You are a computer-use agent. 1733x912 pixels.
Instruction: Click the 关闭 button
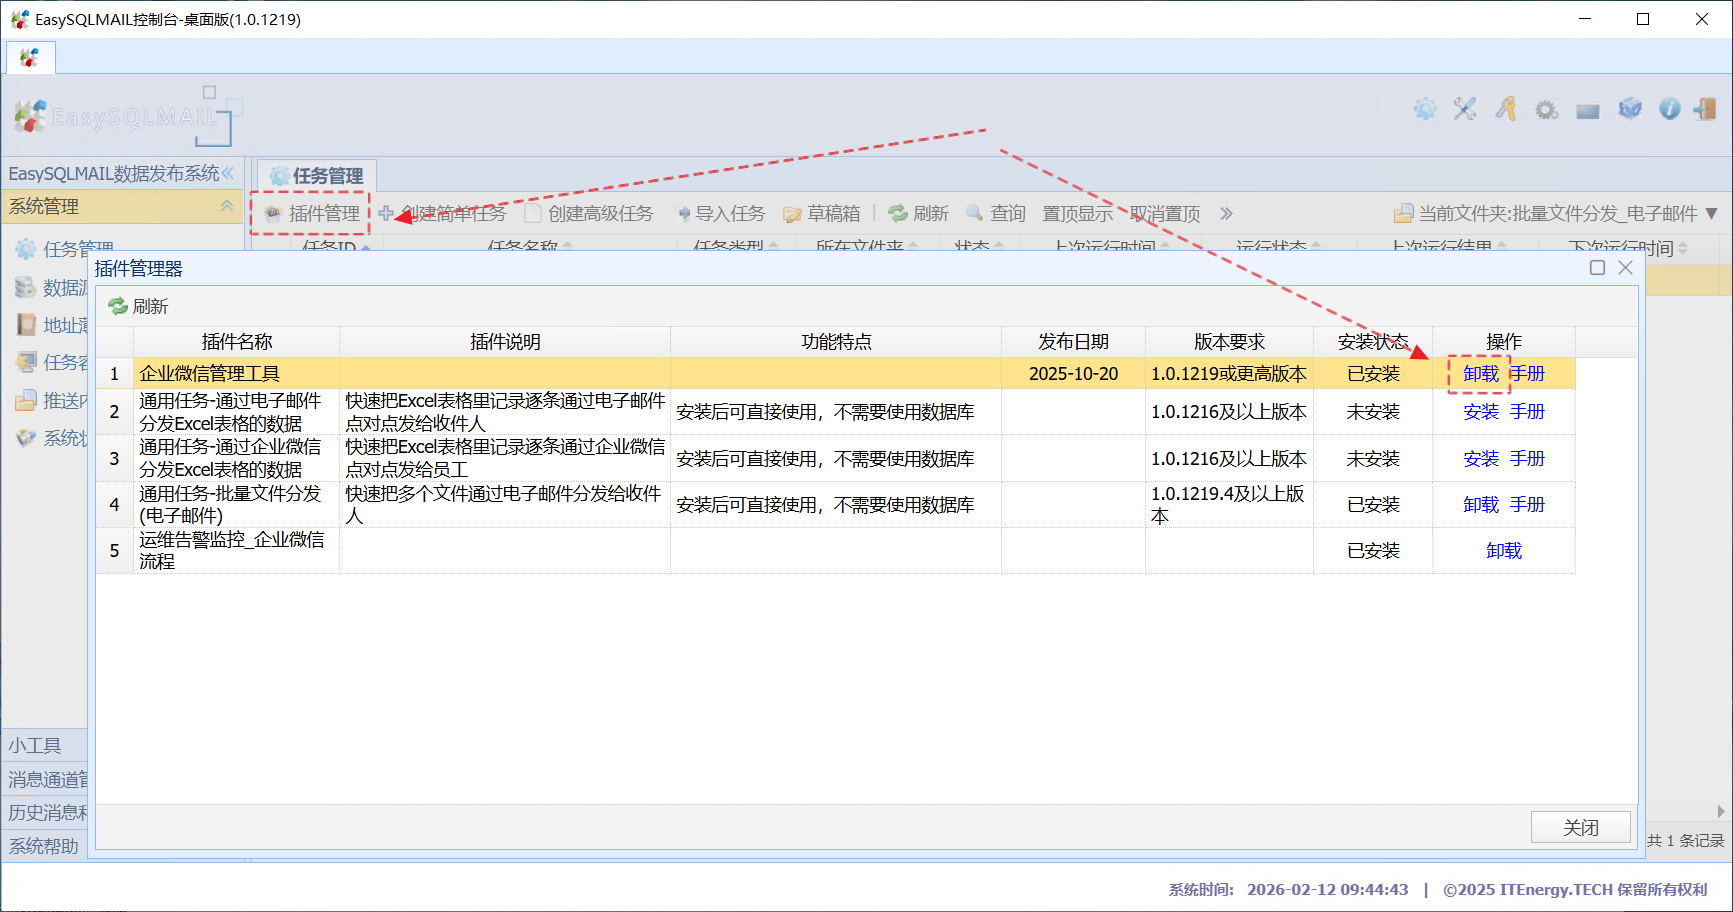click(x=1580, y=827)
